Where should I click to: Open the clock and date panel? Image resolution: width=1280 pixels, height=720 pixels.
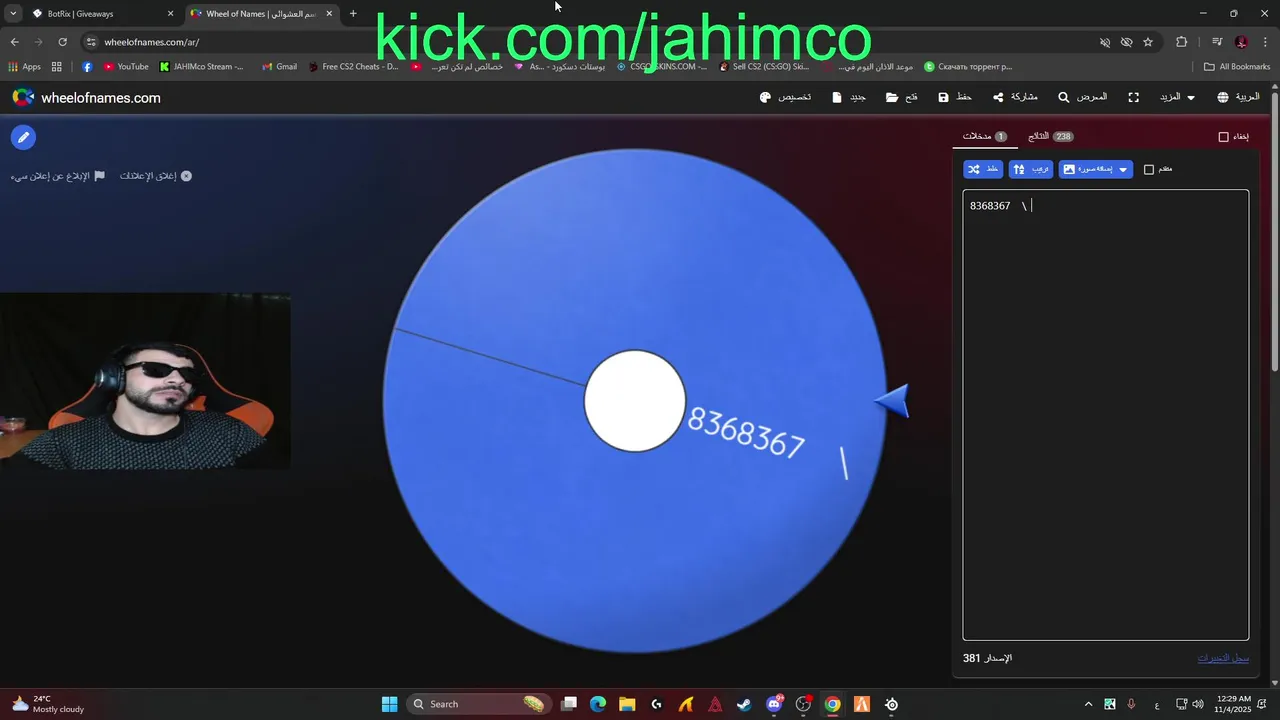tap(1234, 704)
